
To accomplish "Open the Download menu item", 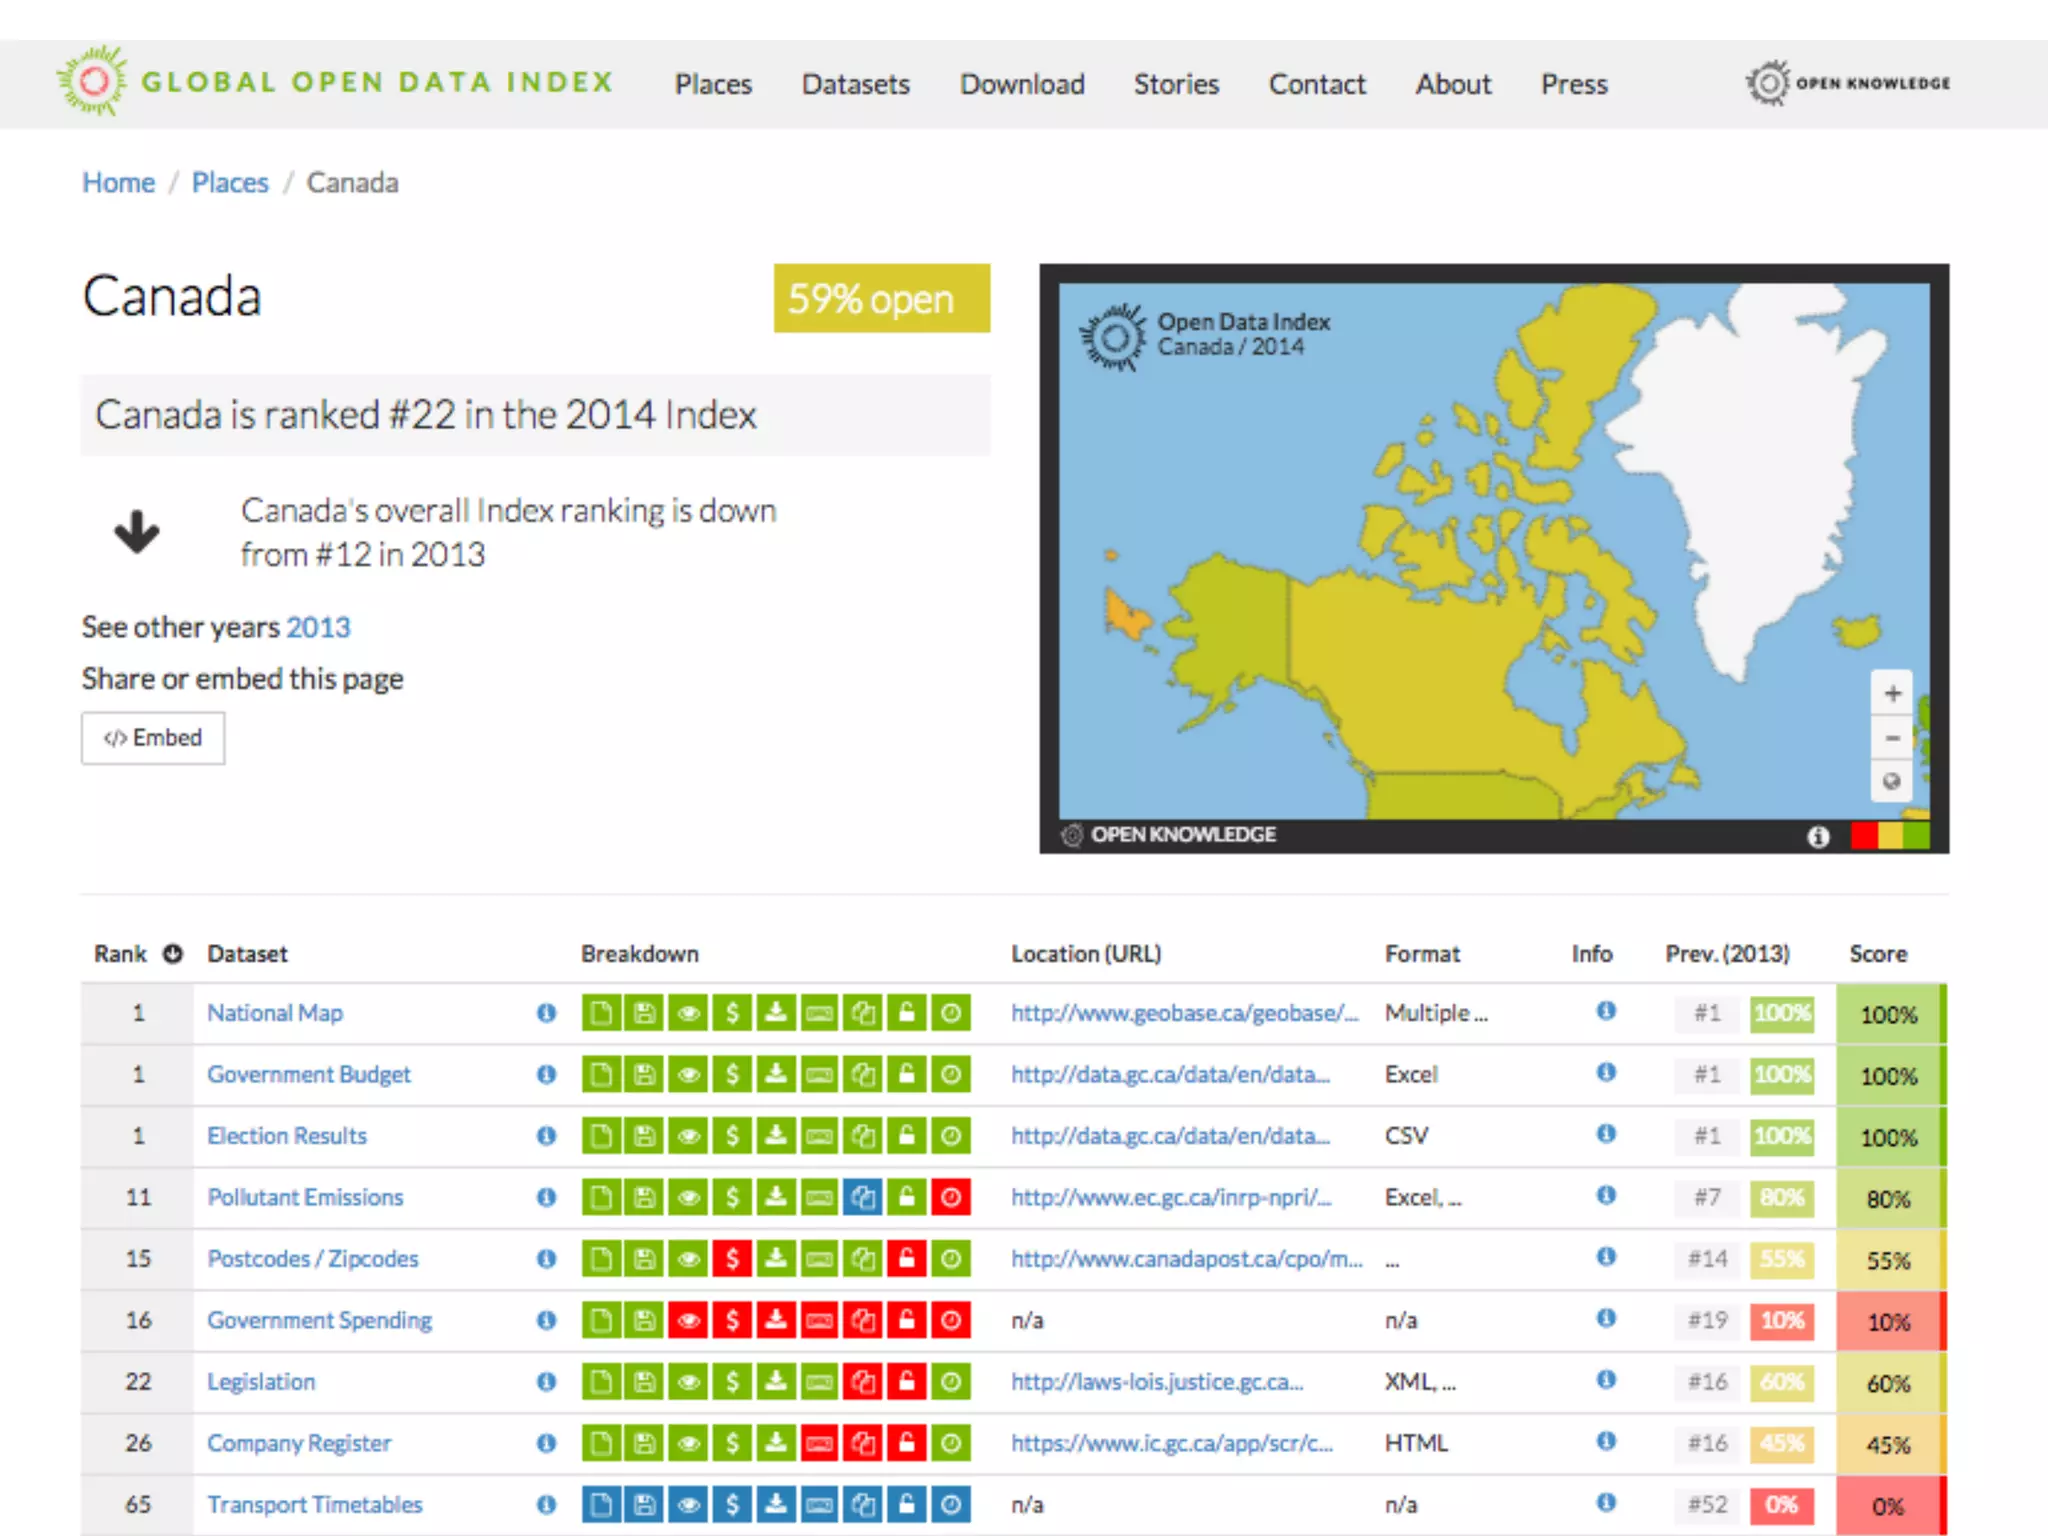I will tap(1022, 84).
